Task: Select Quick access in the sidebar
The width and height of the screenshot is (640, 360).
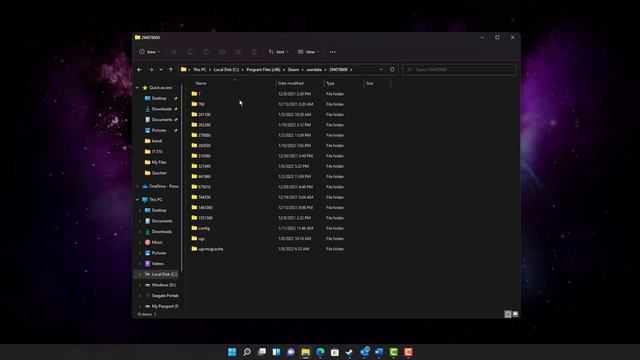Action: [x=160, y=88]
